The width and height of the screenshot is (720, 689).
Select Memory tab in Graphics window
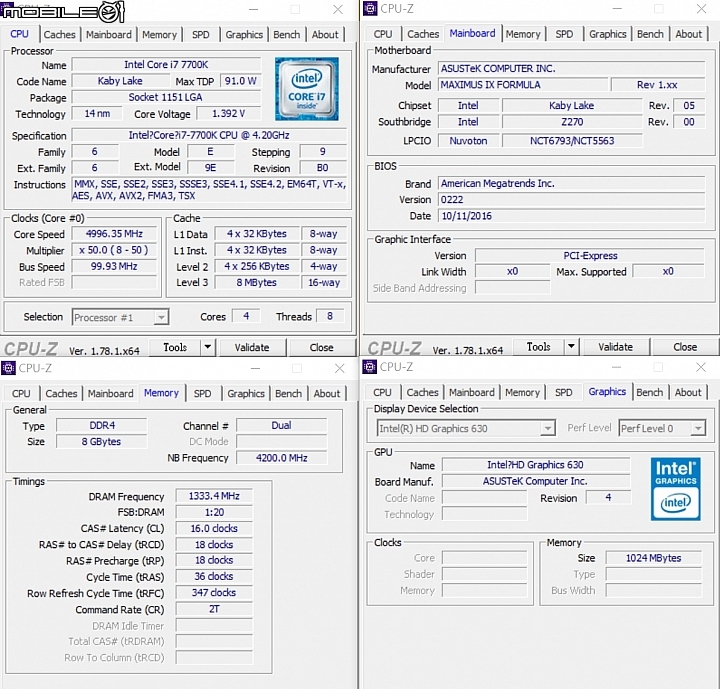pos(523,392)
